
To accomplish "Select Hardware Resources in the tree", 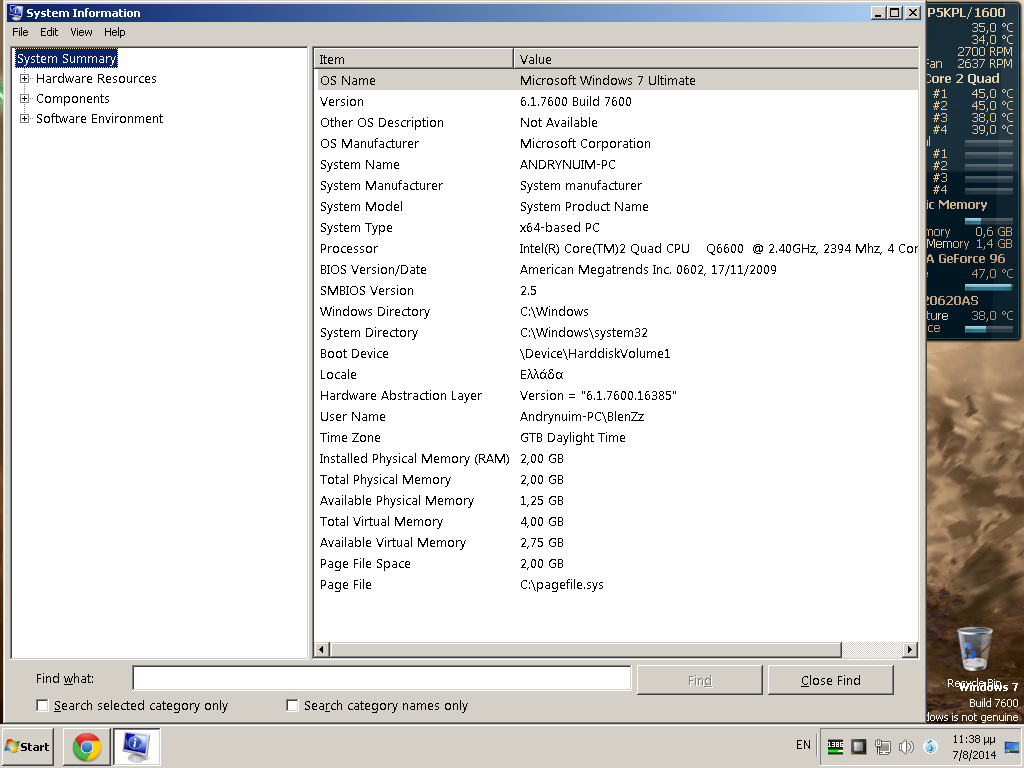I will [96, 78].
